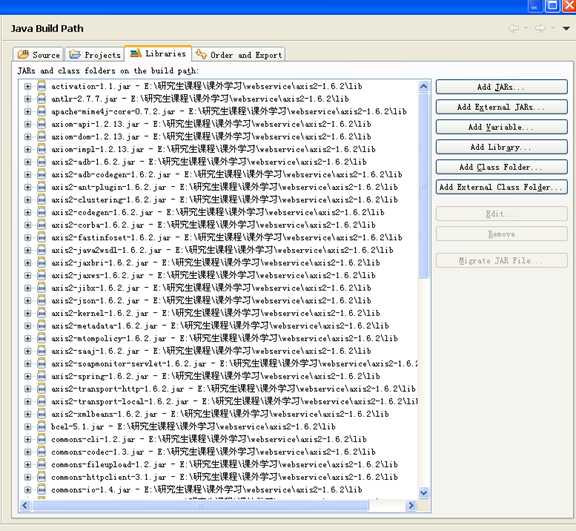Click jar icon of axiom-impl-1.2.13.jar
The image size is (576, 531).
point(42,149)
